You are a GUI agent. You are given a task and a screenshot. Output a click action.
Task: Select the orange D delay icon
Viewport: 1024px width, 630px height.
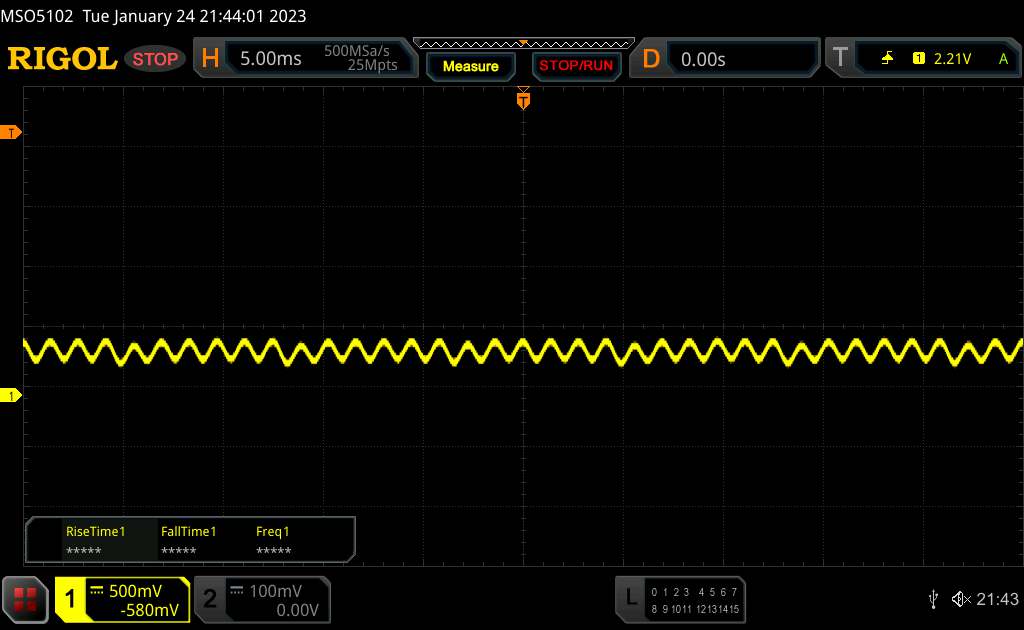click(651, 59)
